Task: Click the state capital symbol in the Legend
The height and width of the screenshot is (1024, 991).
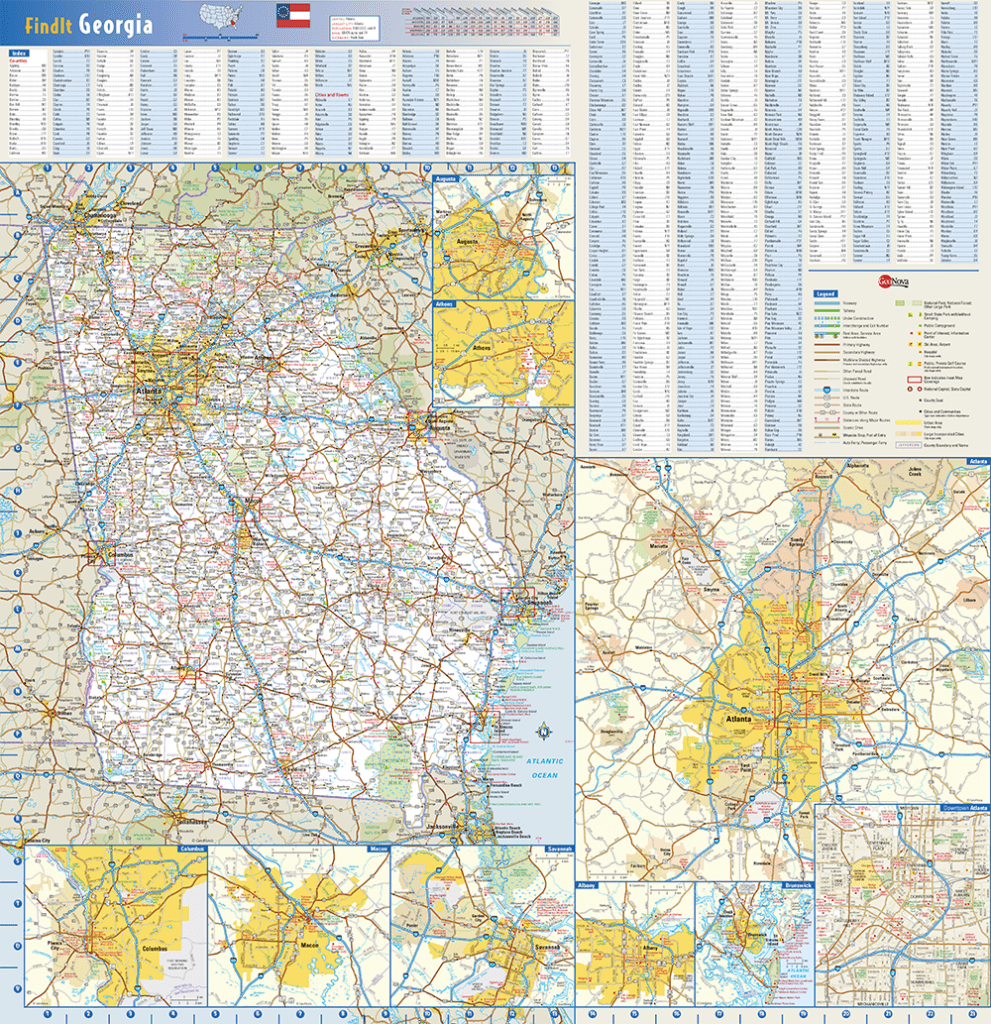Action: tap(920, 389)
